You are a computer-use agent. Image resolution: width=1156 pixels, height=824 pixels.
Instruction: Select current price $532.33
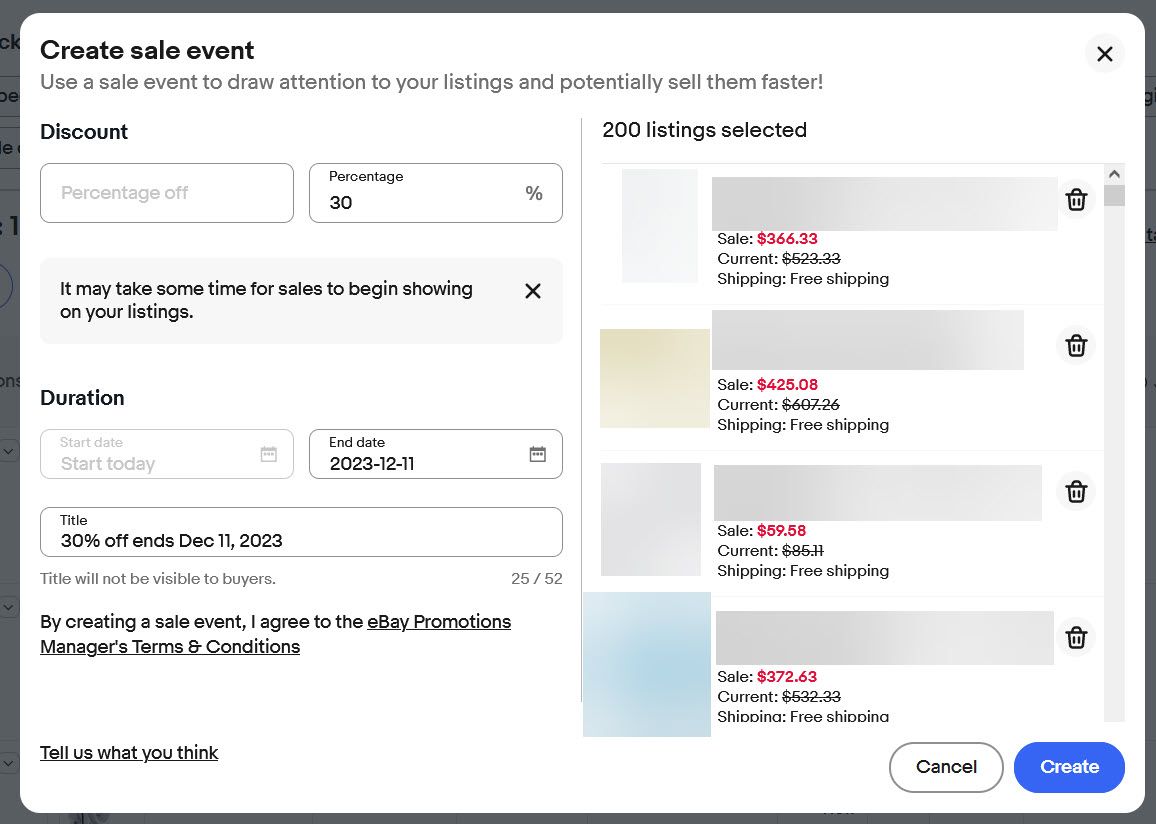(811, 696)
